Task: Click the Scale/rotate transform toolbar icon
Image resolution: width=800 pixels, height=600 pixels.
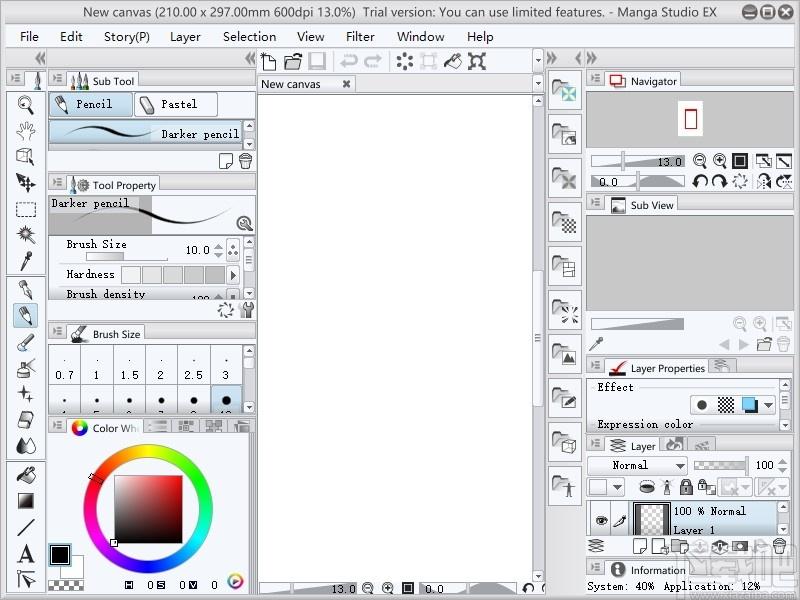Action: click(477, 61)
